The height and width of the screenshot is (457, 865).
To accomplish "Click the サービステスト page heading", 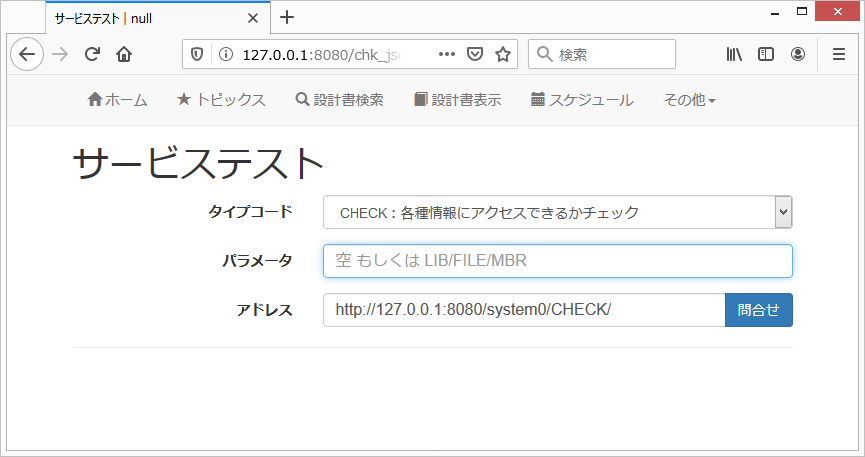I will coord(198,163).
